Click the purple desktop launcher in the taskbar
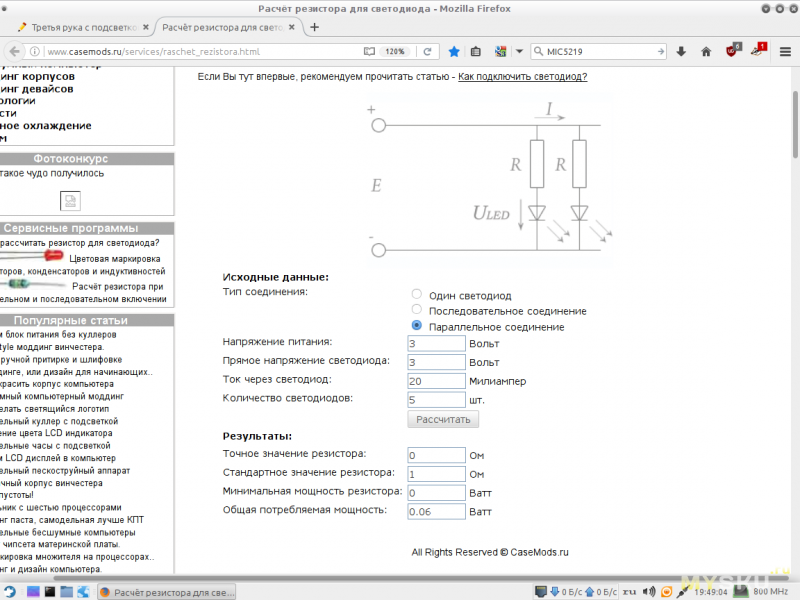This screenshot has height=600, width=800. (x=33, y=592)
